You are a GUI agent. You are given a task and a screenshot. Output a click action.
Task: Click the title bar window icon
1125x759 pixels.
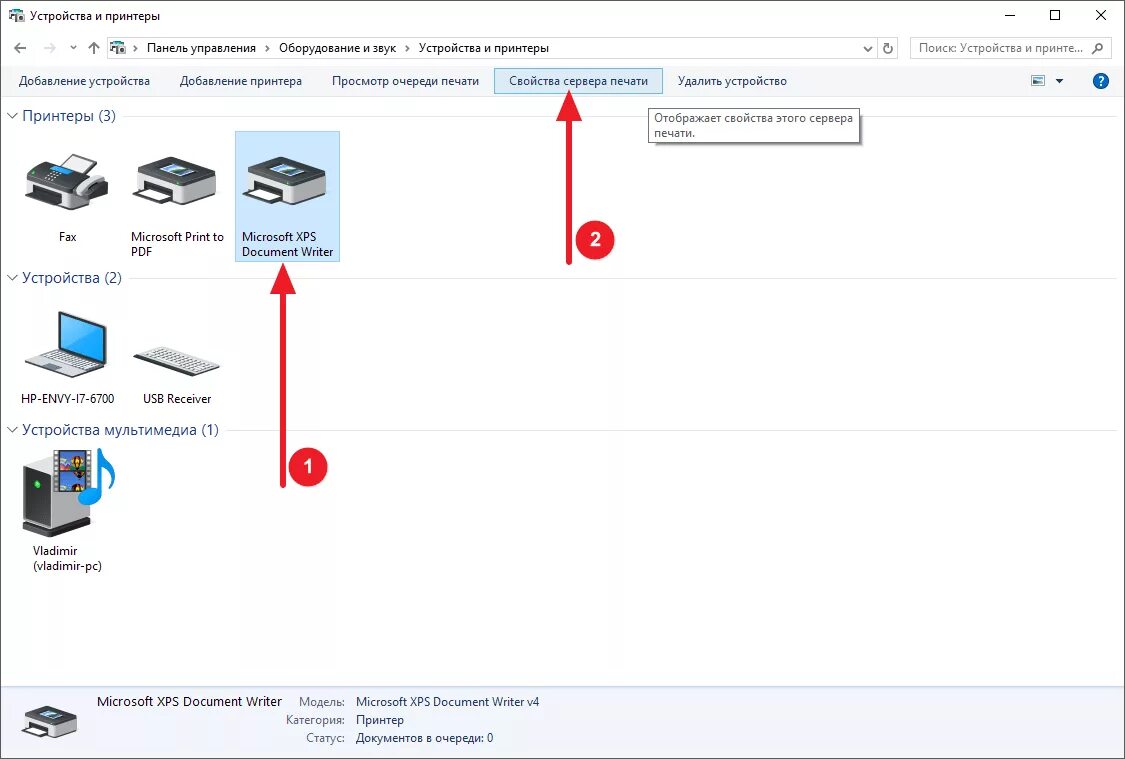16,15
